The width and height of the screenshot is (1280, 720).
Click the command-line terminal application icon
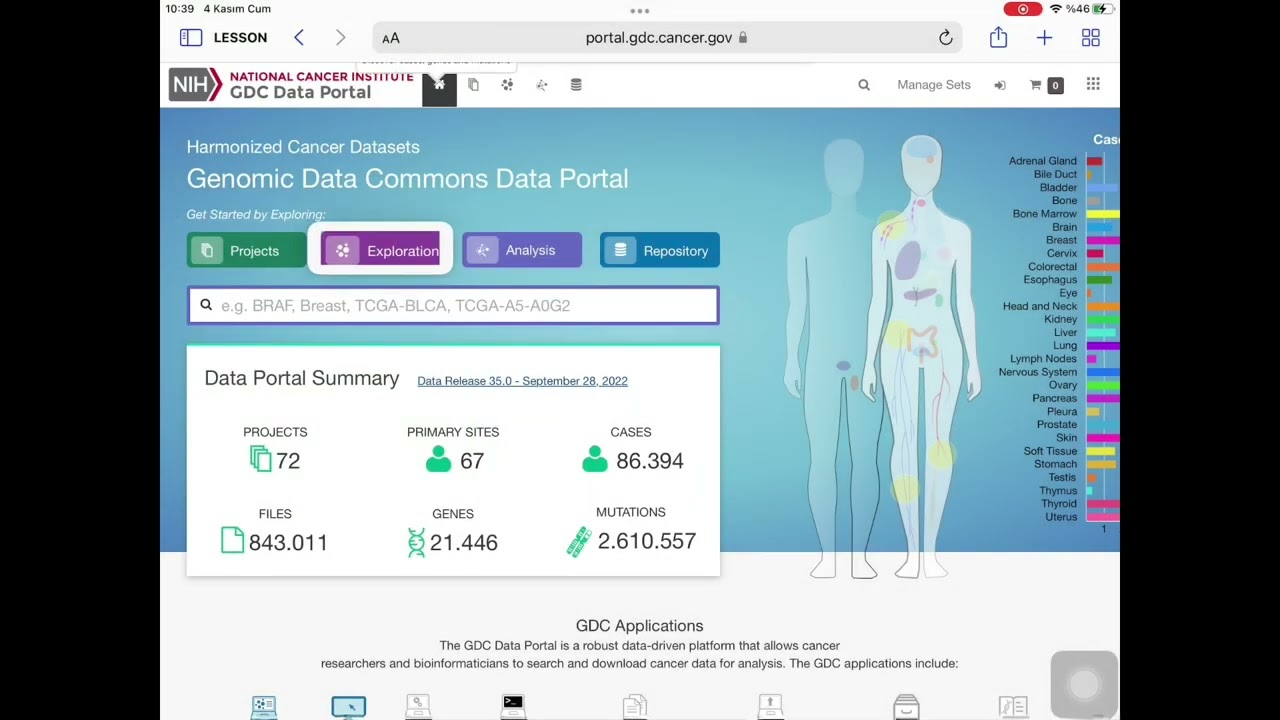[x=513, y=706]
